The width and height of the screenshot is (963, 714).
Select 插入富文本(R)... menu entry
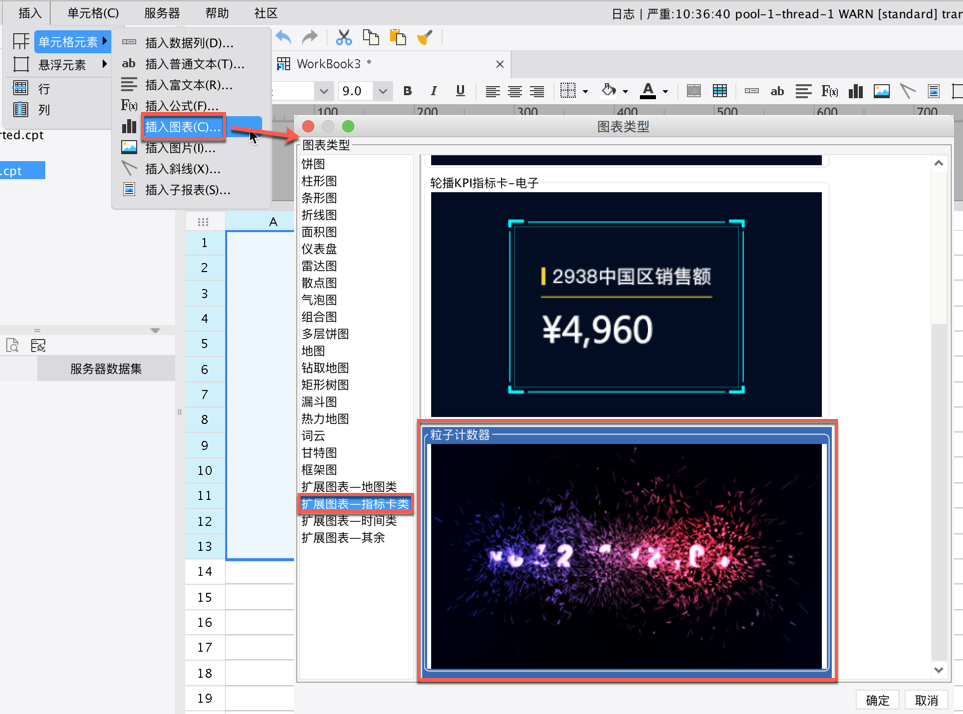coord(191,85)
